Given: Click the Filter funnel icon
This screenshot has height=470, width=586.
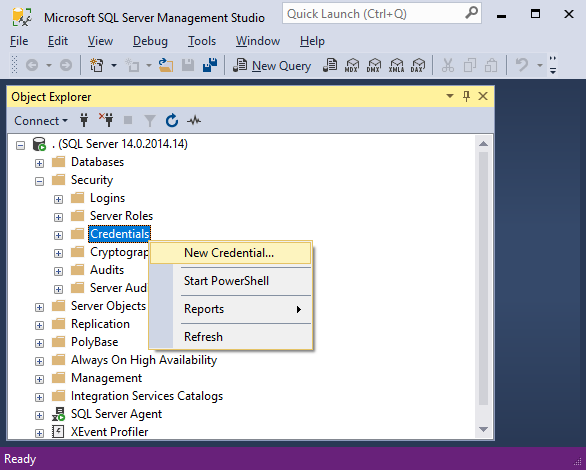Looking at the screenshot, I should coord(150,121).
